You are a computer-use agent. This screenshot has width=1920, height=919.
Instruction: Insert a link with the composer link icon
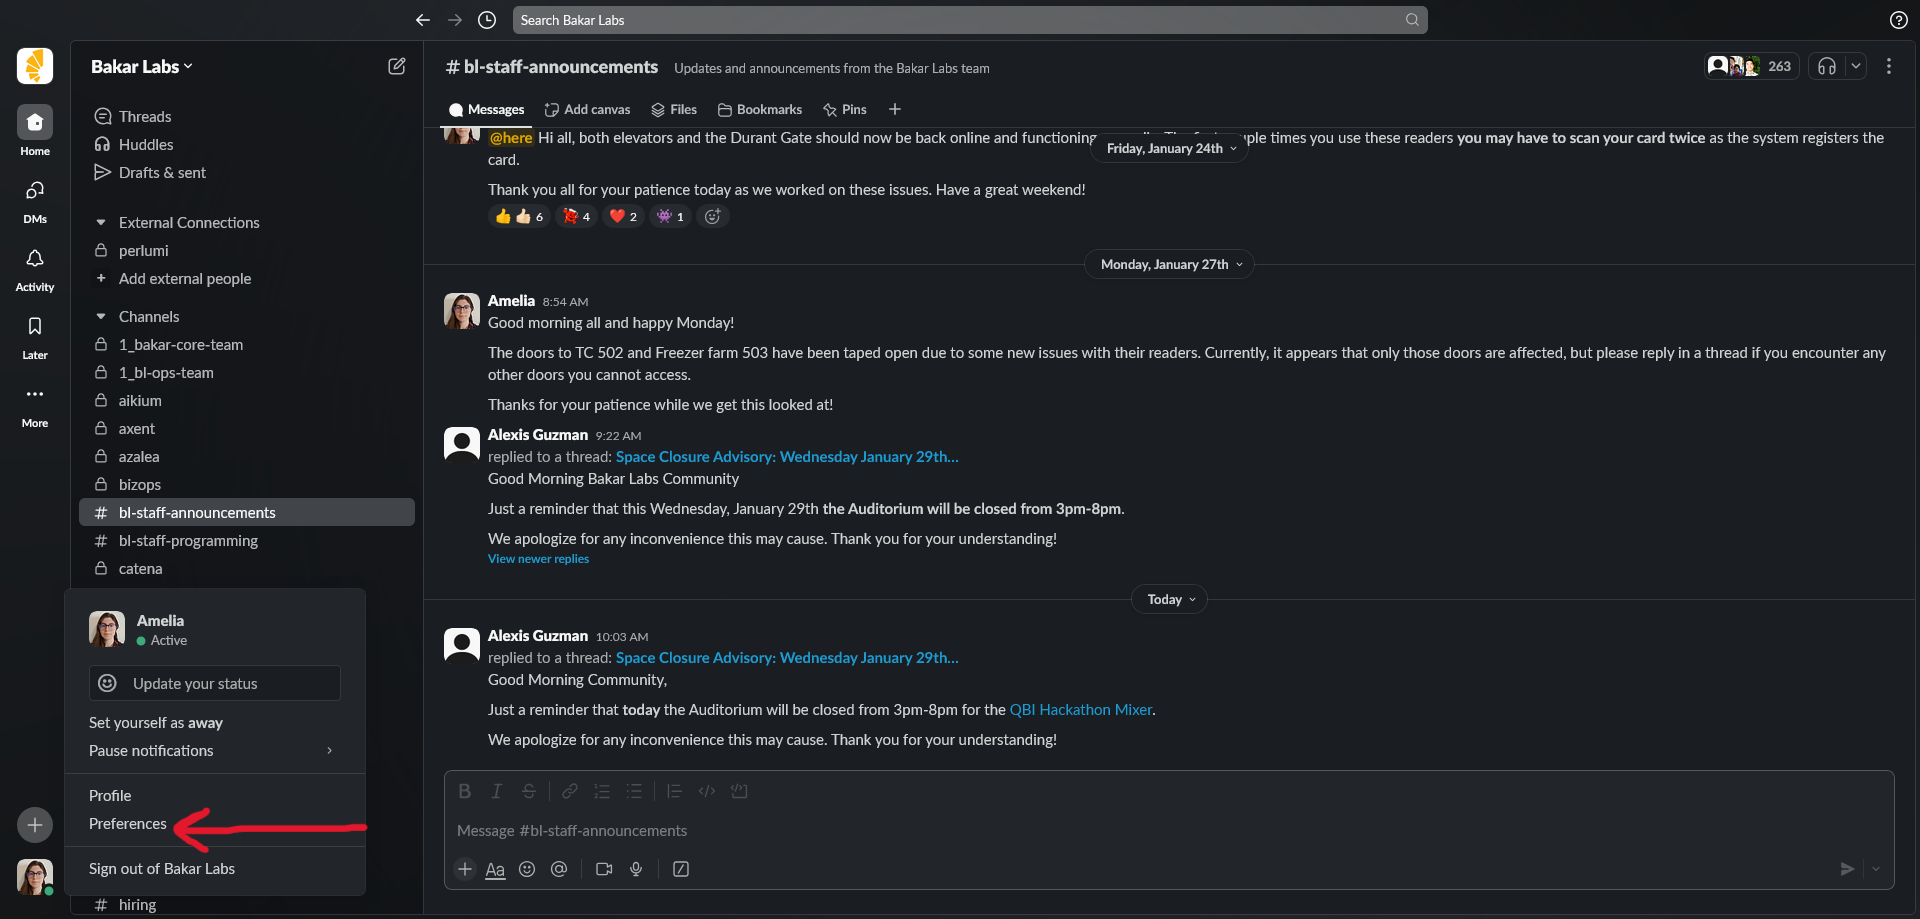[x=569, y=791]
